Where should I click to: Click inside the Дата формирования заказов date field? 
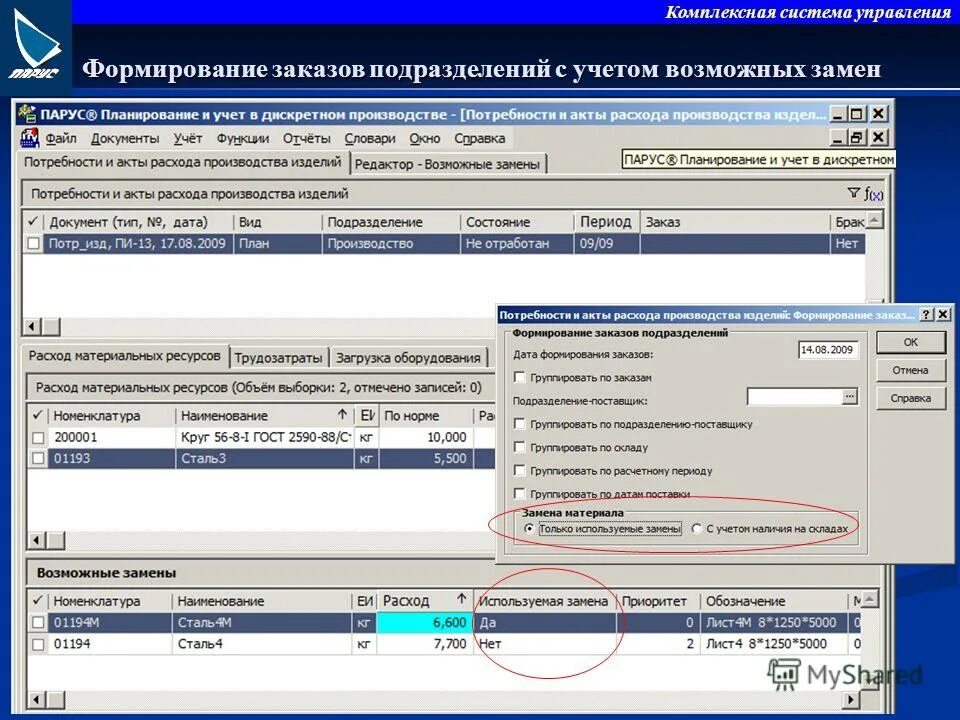coord(827,350)
